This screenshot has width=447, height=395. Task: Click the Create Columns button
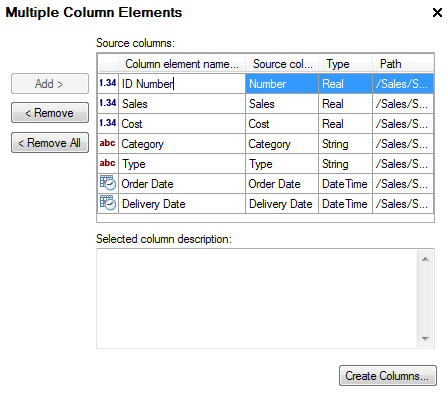[x=388, y=376]
